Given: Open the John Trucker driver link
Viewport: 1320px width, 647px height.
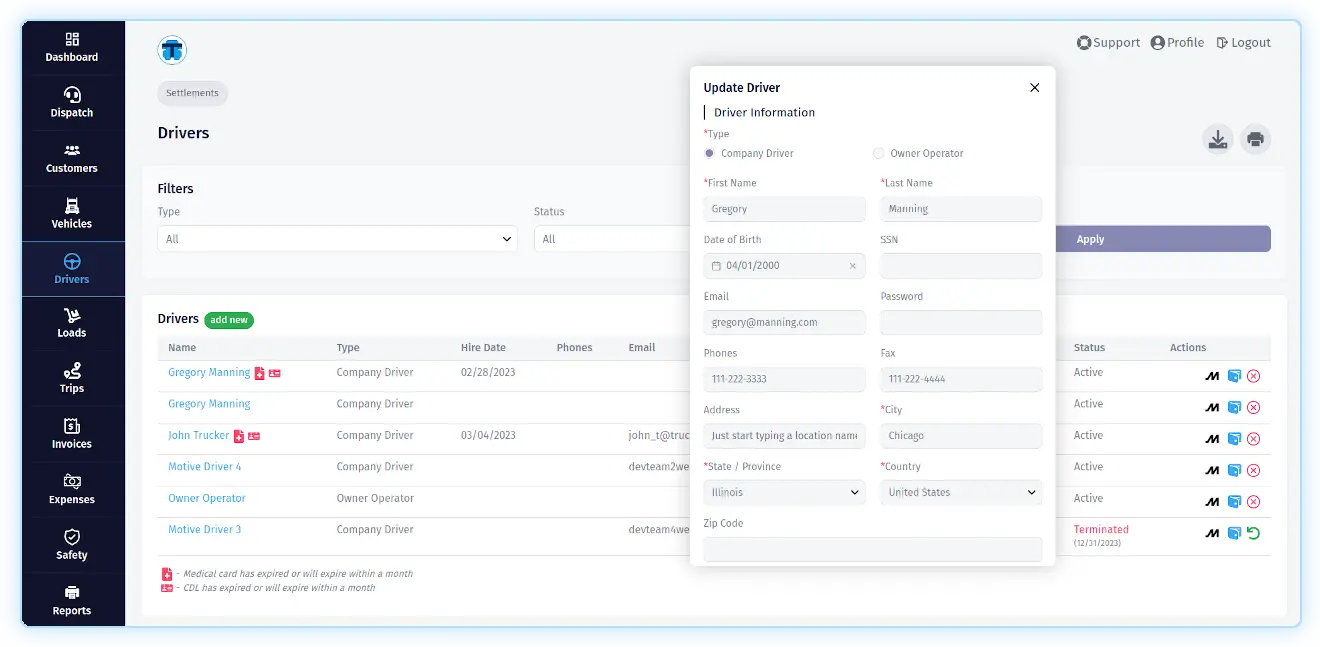Looking at the screenshot, I should click(198, 435).
